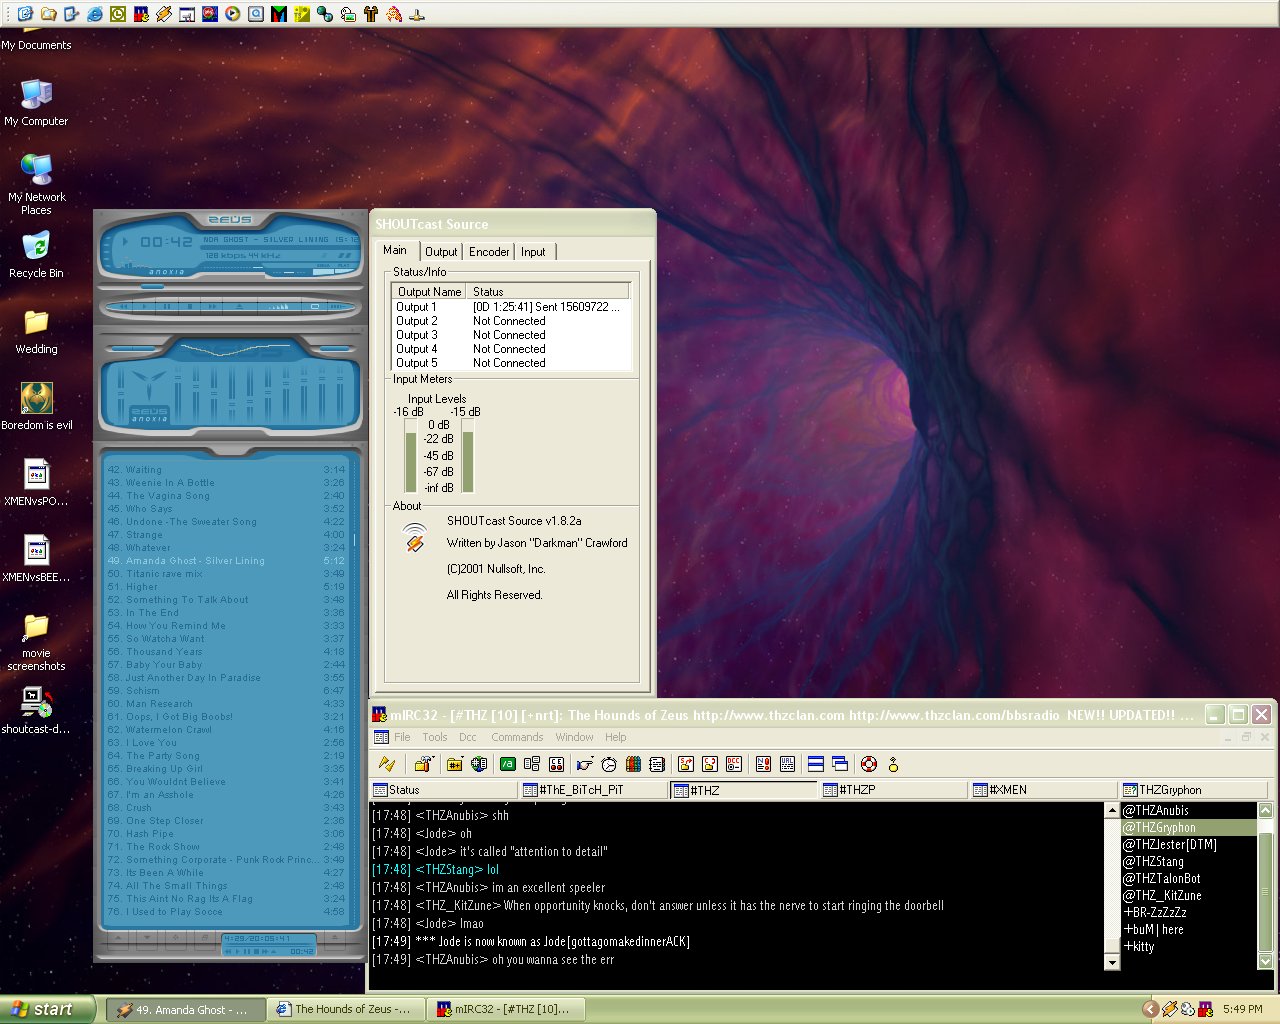Switch to the Output tab in SHOUTcast Source
The height and width of the screenshot is (1024, 1280).
(x=441, y=252)
